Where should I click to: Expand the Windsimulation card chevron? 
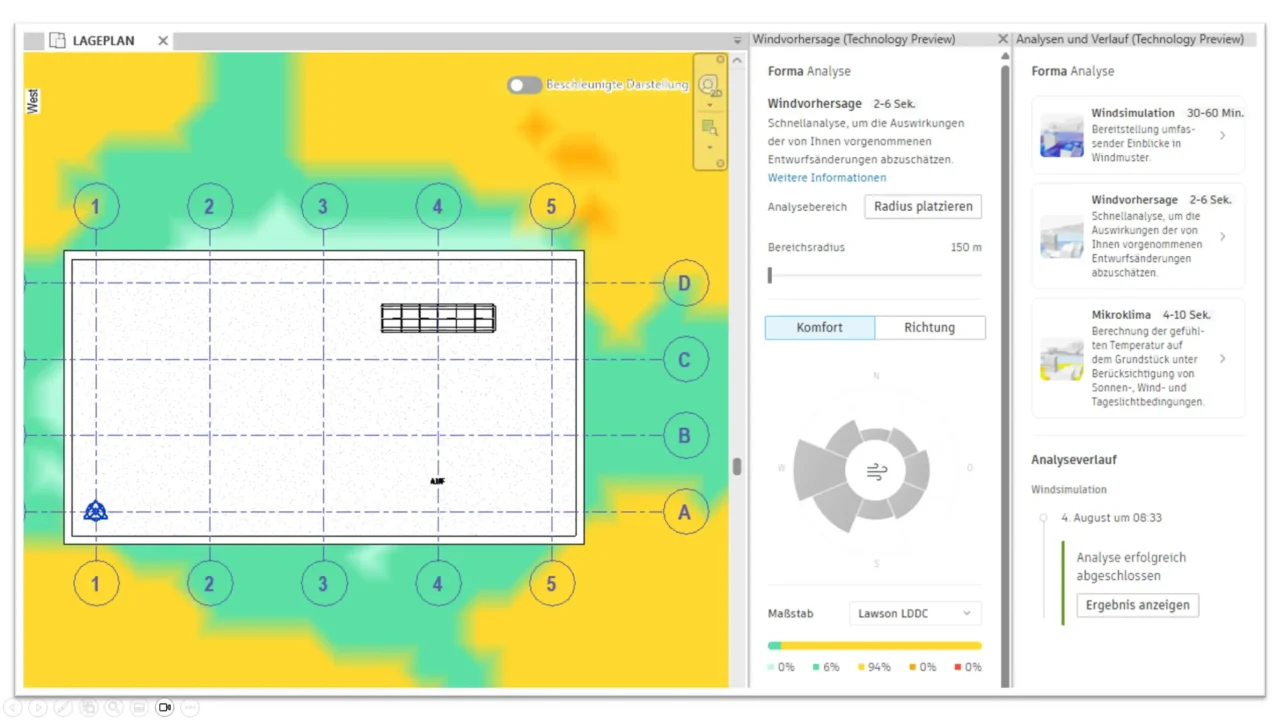pyautogui.click(x=1222, y=135)
